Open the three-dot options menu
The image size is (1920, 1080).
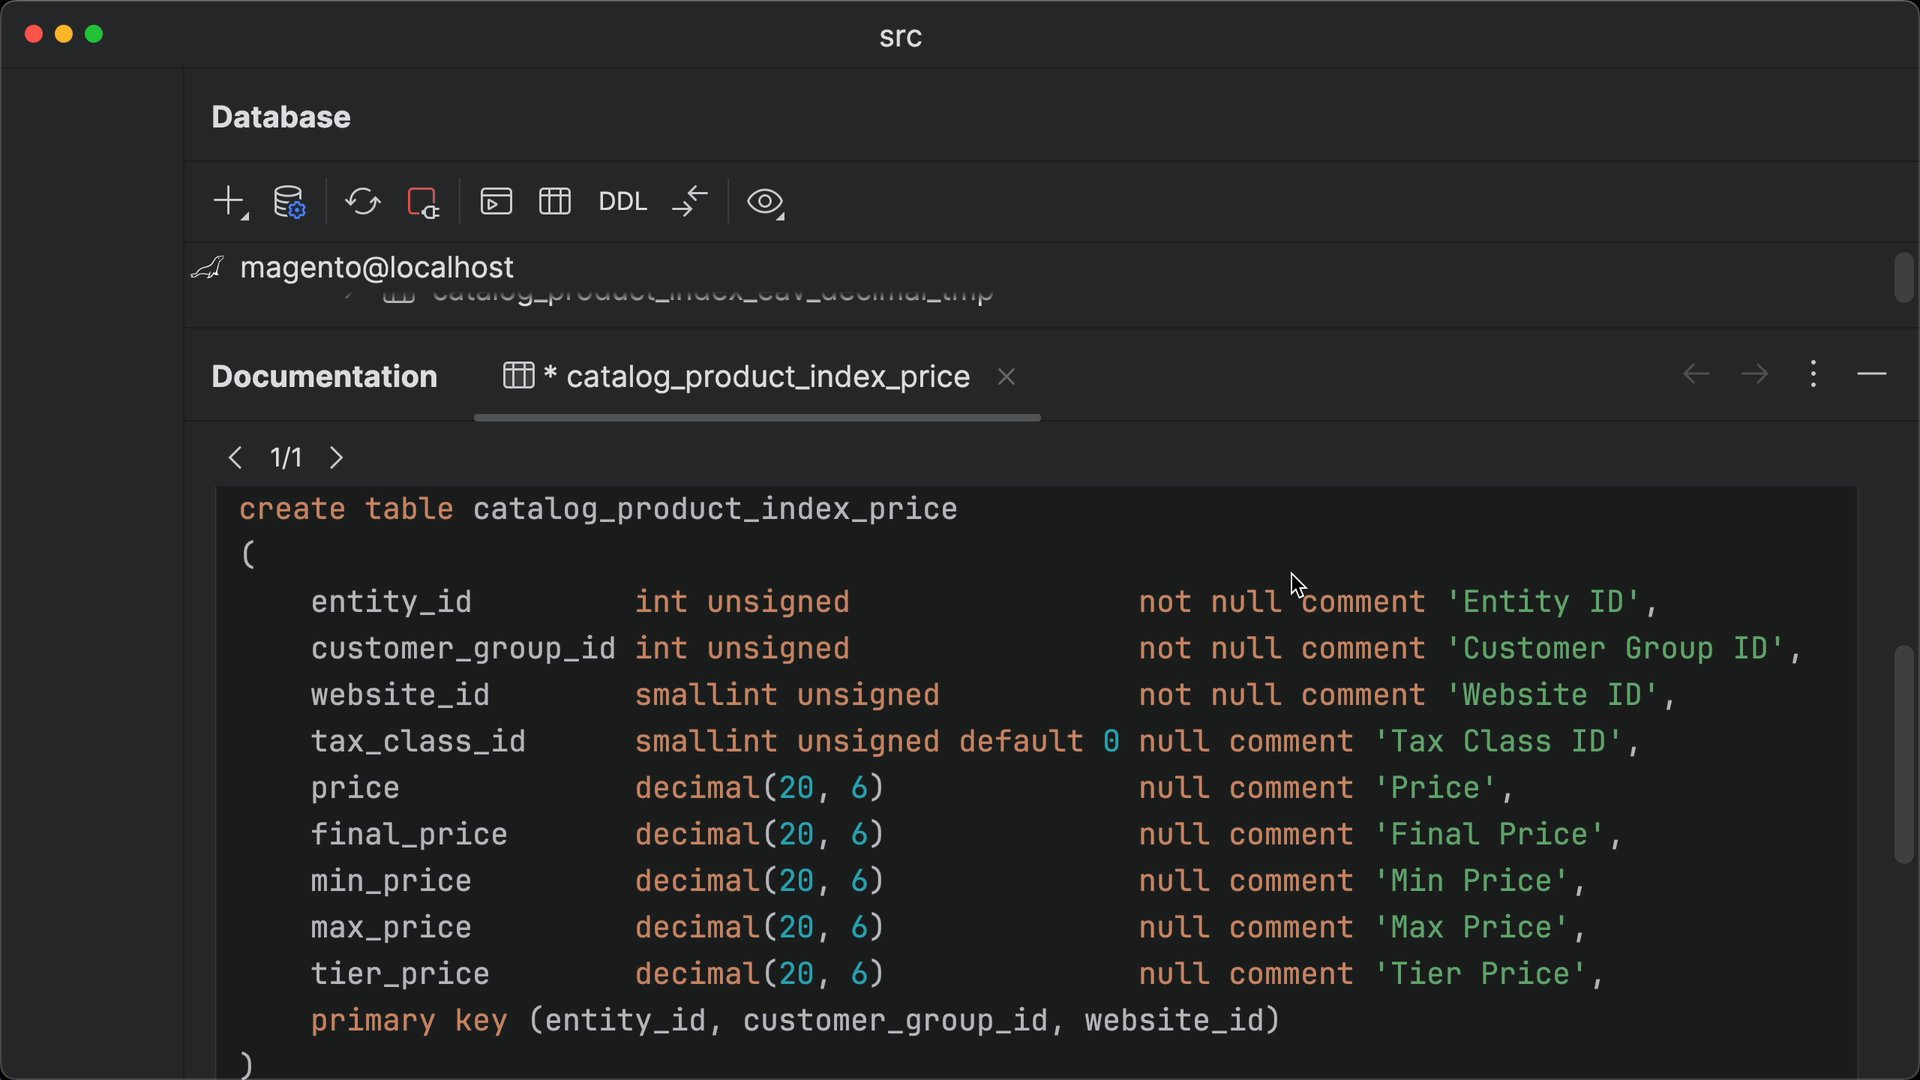point(1813,374)
